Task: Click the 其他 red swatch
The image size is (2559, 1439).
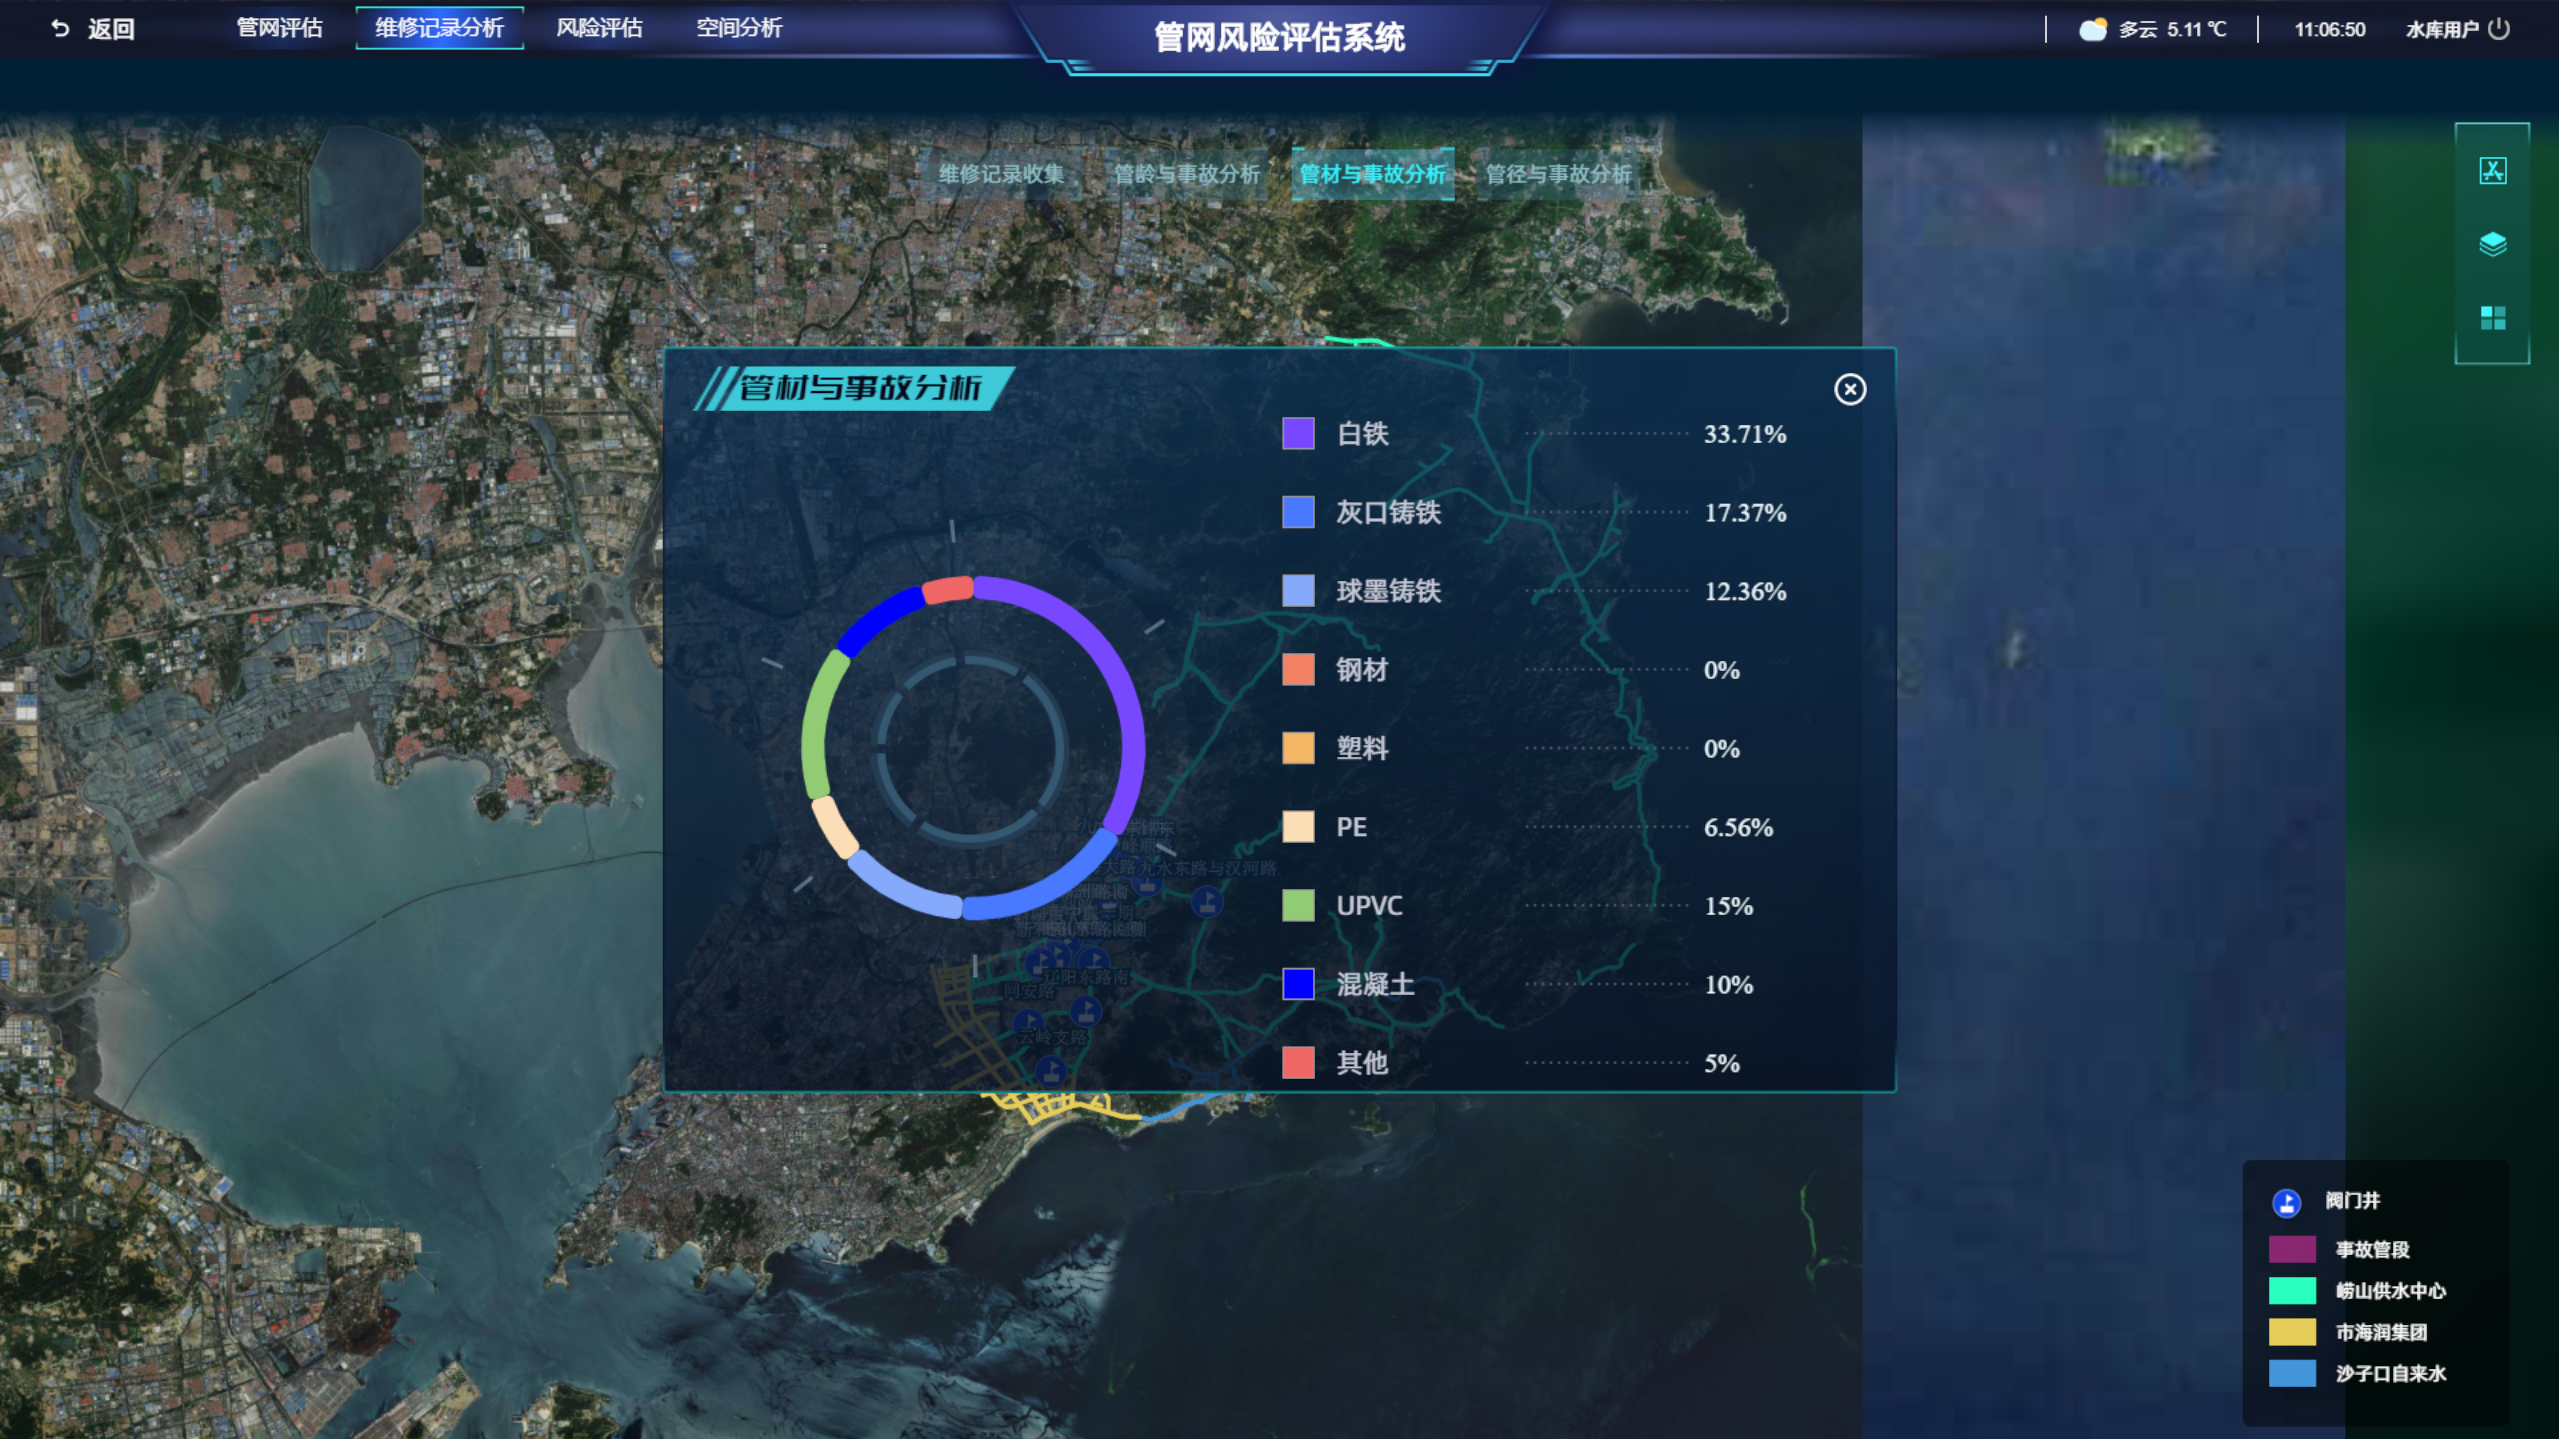Action: click(1298, 1062)
